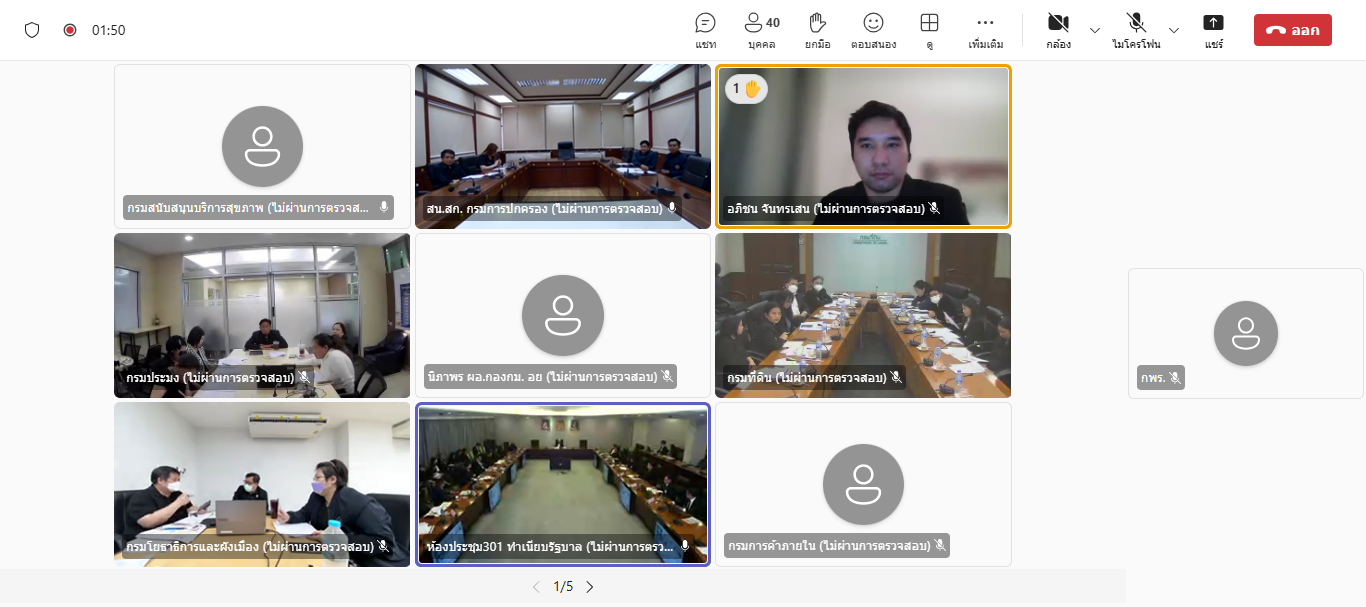Click the raised hand badge on อภิชน's tile
The height and width of the screenshot is (607, 1366).
point(746,89)
